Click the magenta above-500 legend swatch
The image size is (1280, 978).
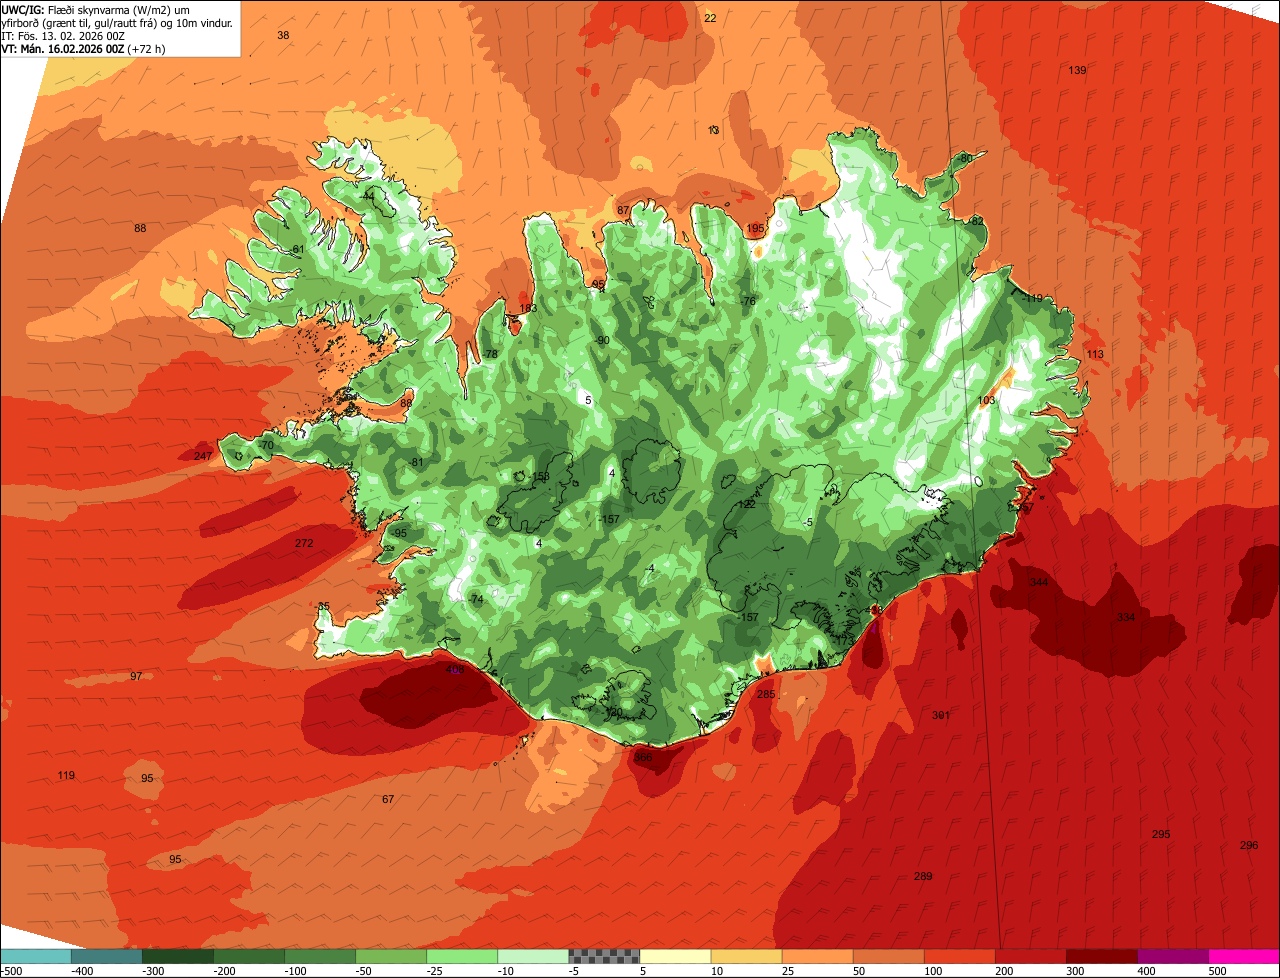click(x=1244, y=955)
